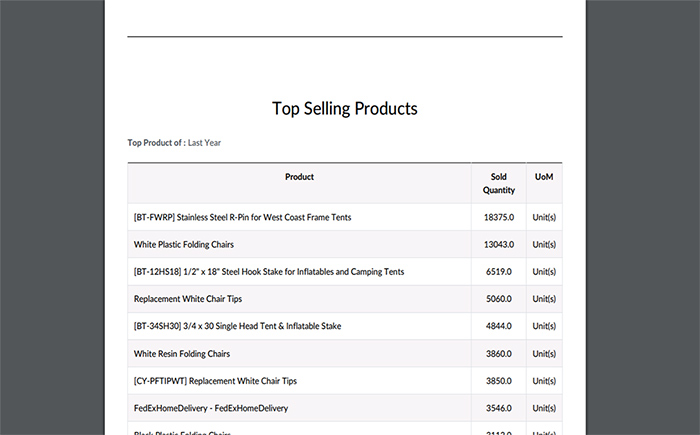Select the Product column header
Image resolution: width=700 pixels, height=435 pixels.
299,177
